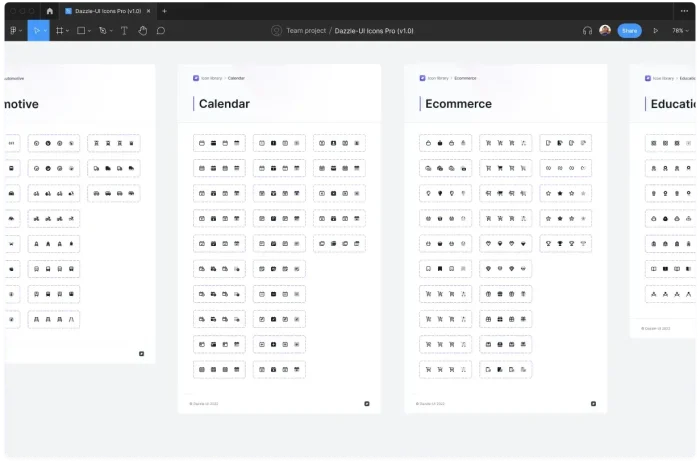Click the logo mark at Calendar frame footer
This screenshot has width=700, height=463.
[367, 404]
